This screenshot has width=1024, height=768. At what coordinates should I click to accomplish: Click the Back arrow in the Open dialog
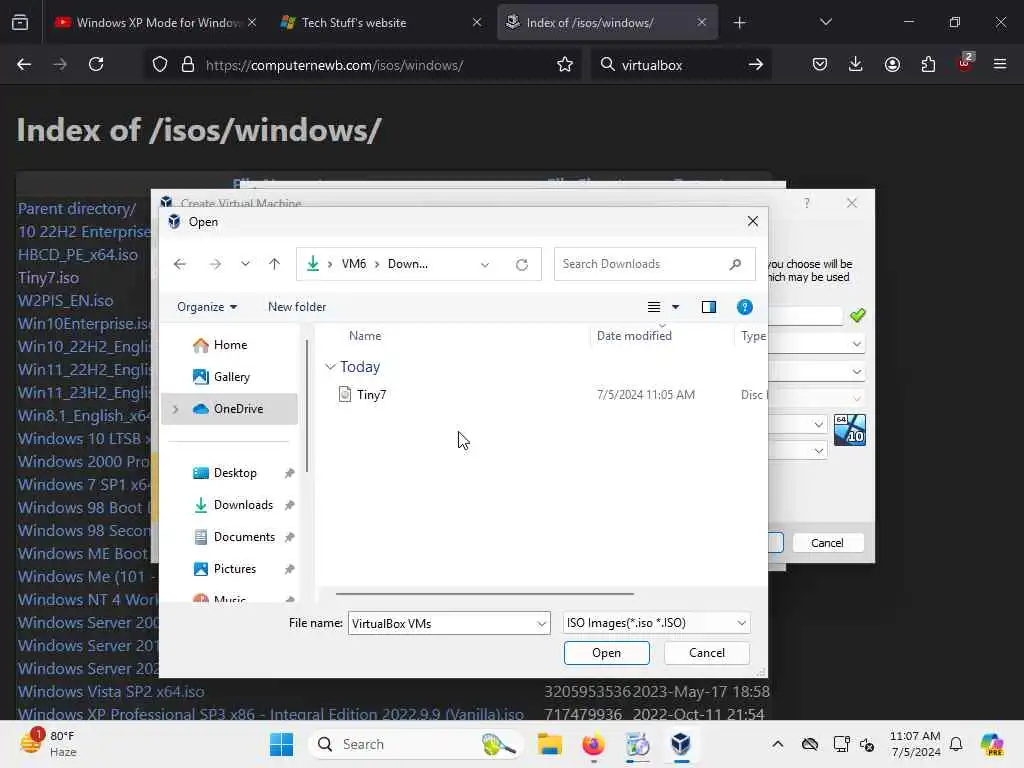180,264
